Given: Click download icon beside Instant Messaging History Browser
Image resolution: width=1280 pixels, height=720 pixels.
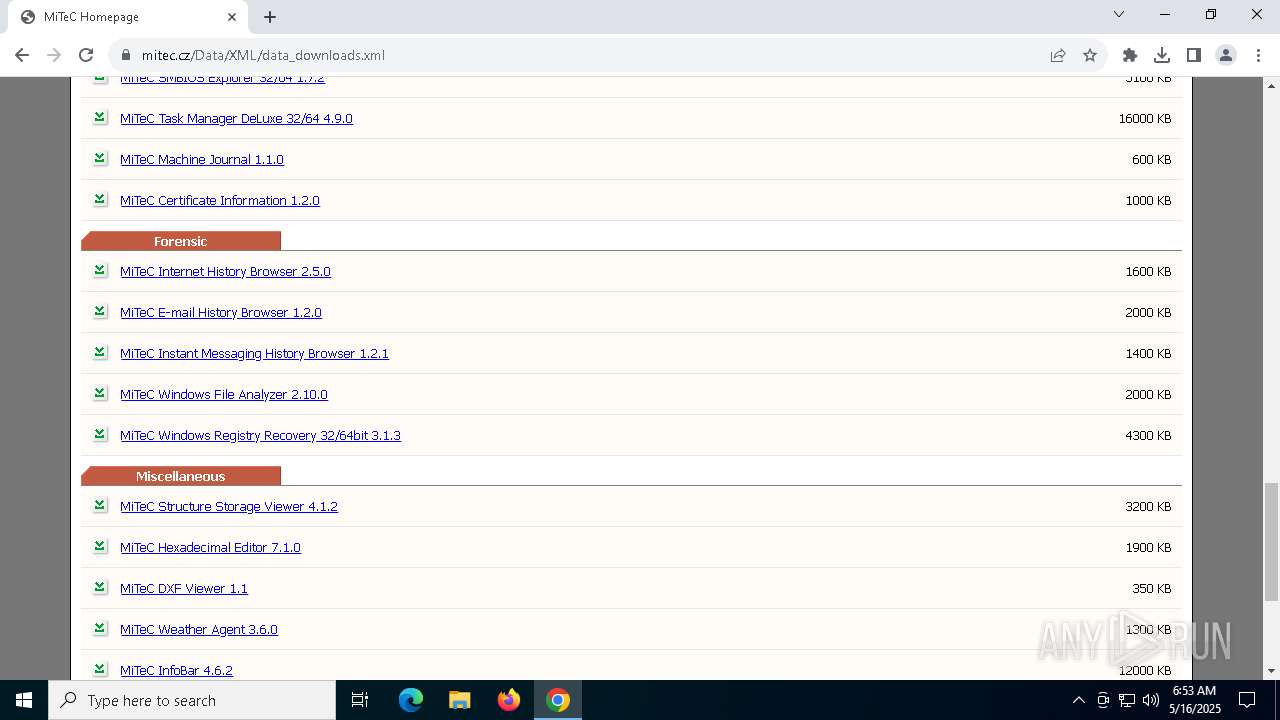Looking at the screenshot, I should (100, 352).
